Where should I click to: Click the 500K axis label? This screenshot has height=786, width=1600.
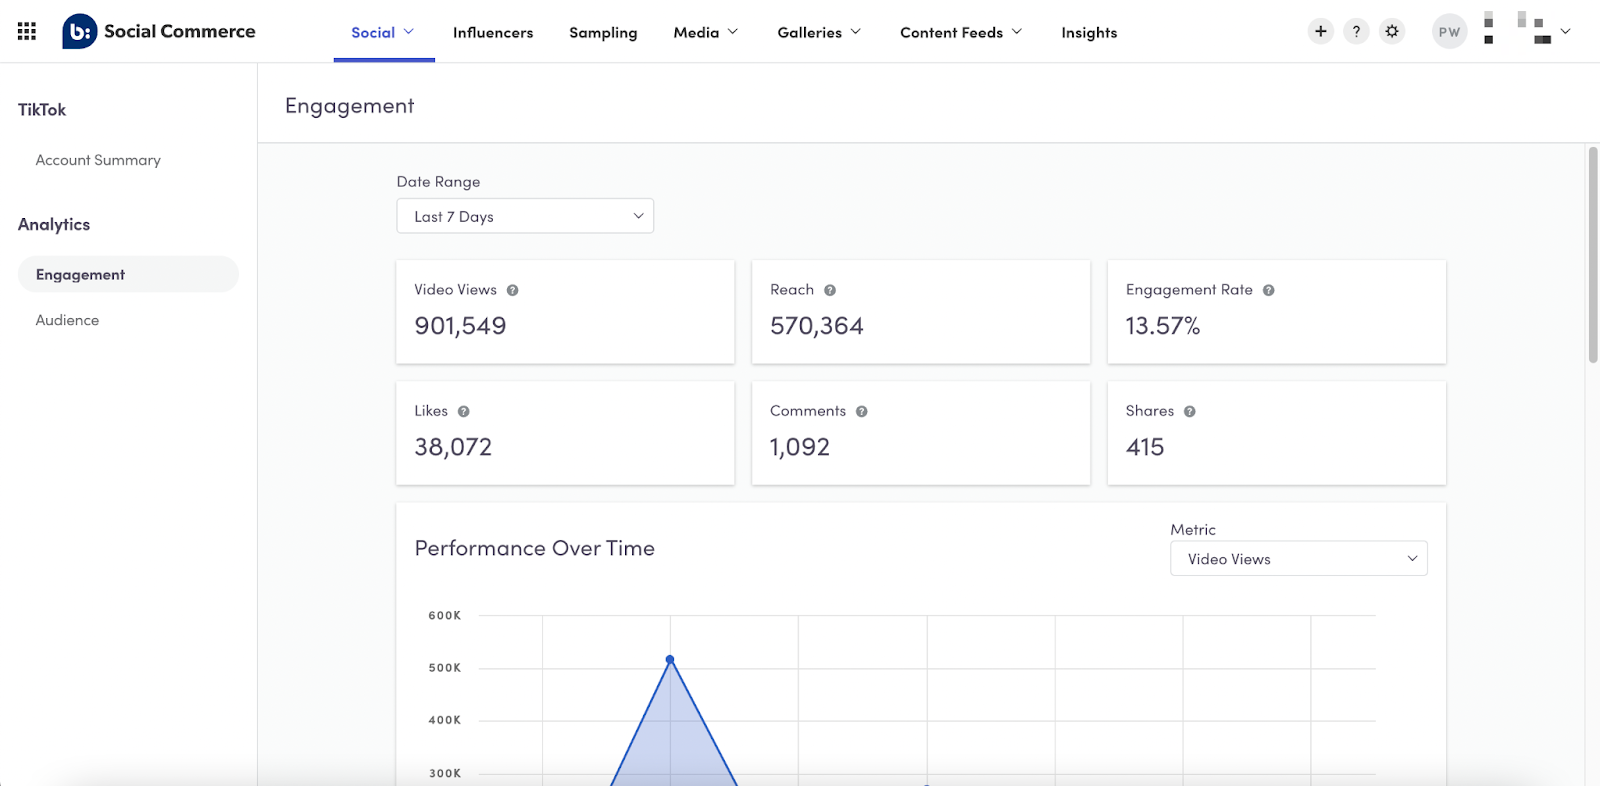click(445, 668)
